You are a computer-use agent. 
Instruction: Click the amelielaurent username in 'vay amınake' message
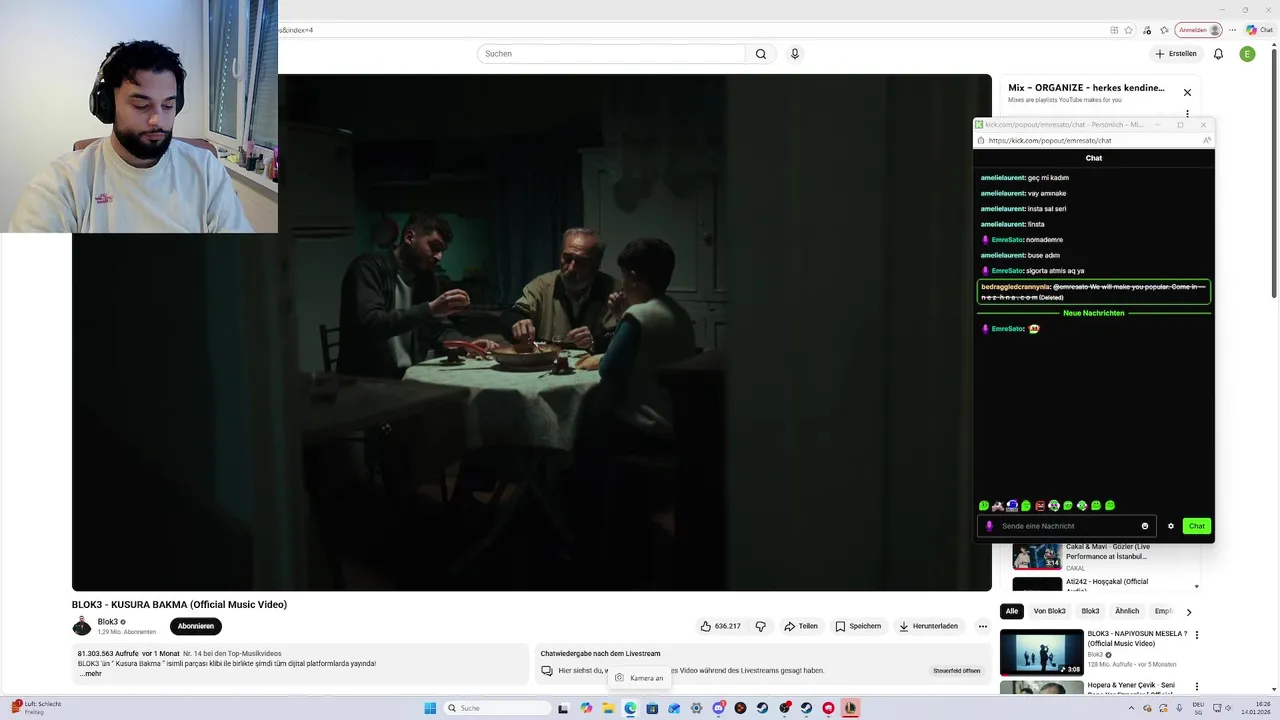point(1003,193)
